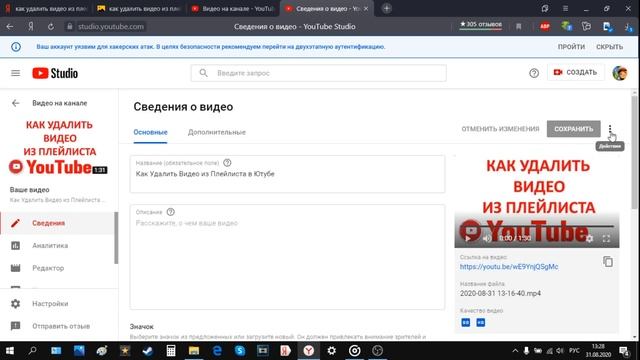Open Skype from taskbar

click(x=240, y=351)
